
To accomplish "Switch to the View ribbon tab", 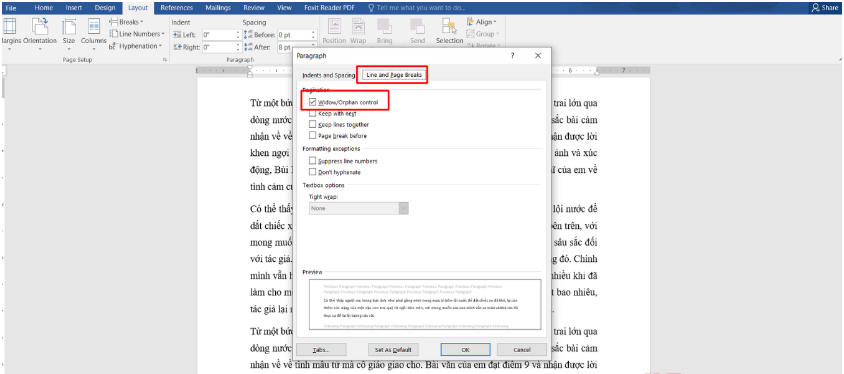I will tap(284, 8).
